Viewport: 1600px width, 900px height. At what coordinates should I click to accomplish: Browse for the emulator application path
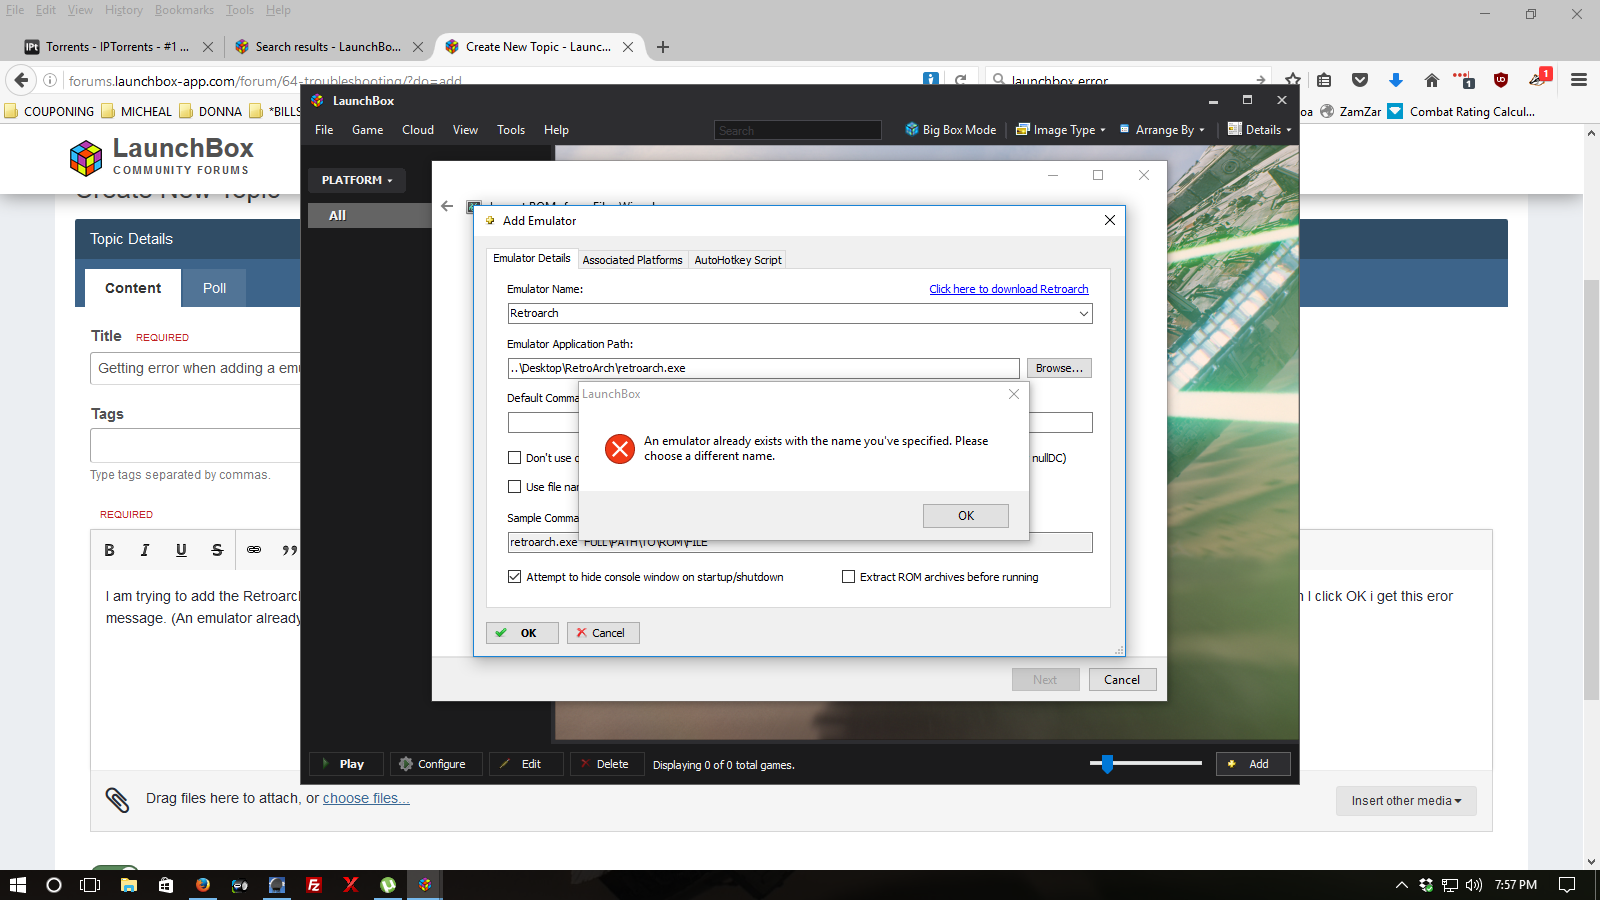1059,368
